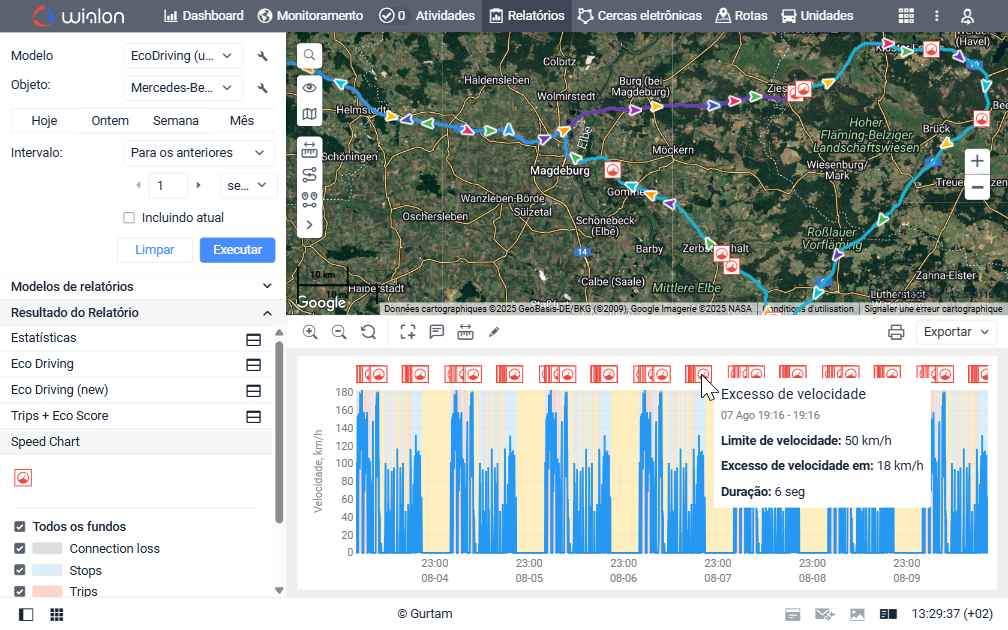The height and width of the screenshot is (630, 1008).
Task: Print the report
Action: 896,332
